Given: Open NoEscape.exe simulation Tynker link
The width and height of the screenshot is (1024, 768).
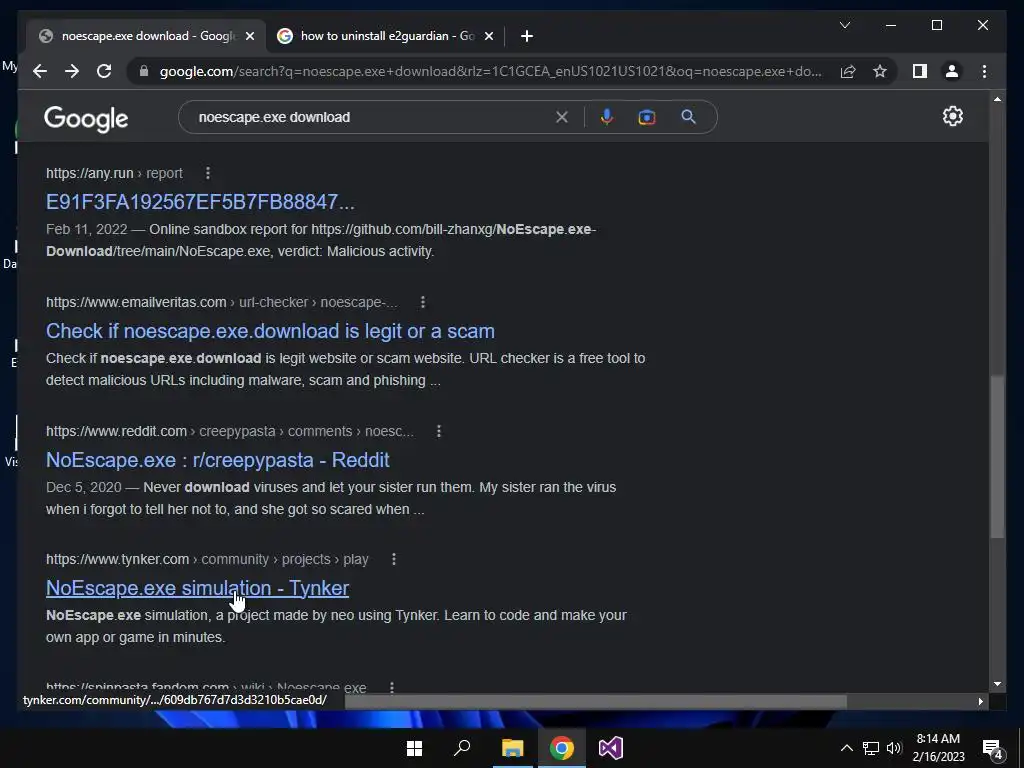Looking at the screenshot, I should point(197,588).
